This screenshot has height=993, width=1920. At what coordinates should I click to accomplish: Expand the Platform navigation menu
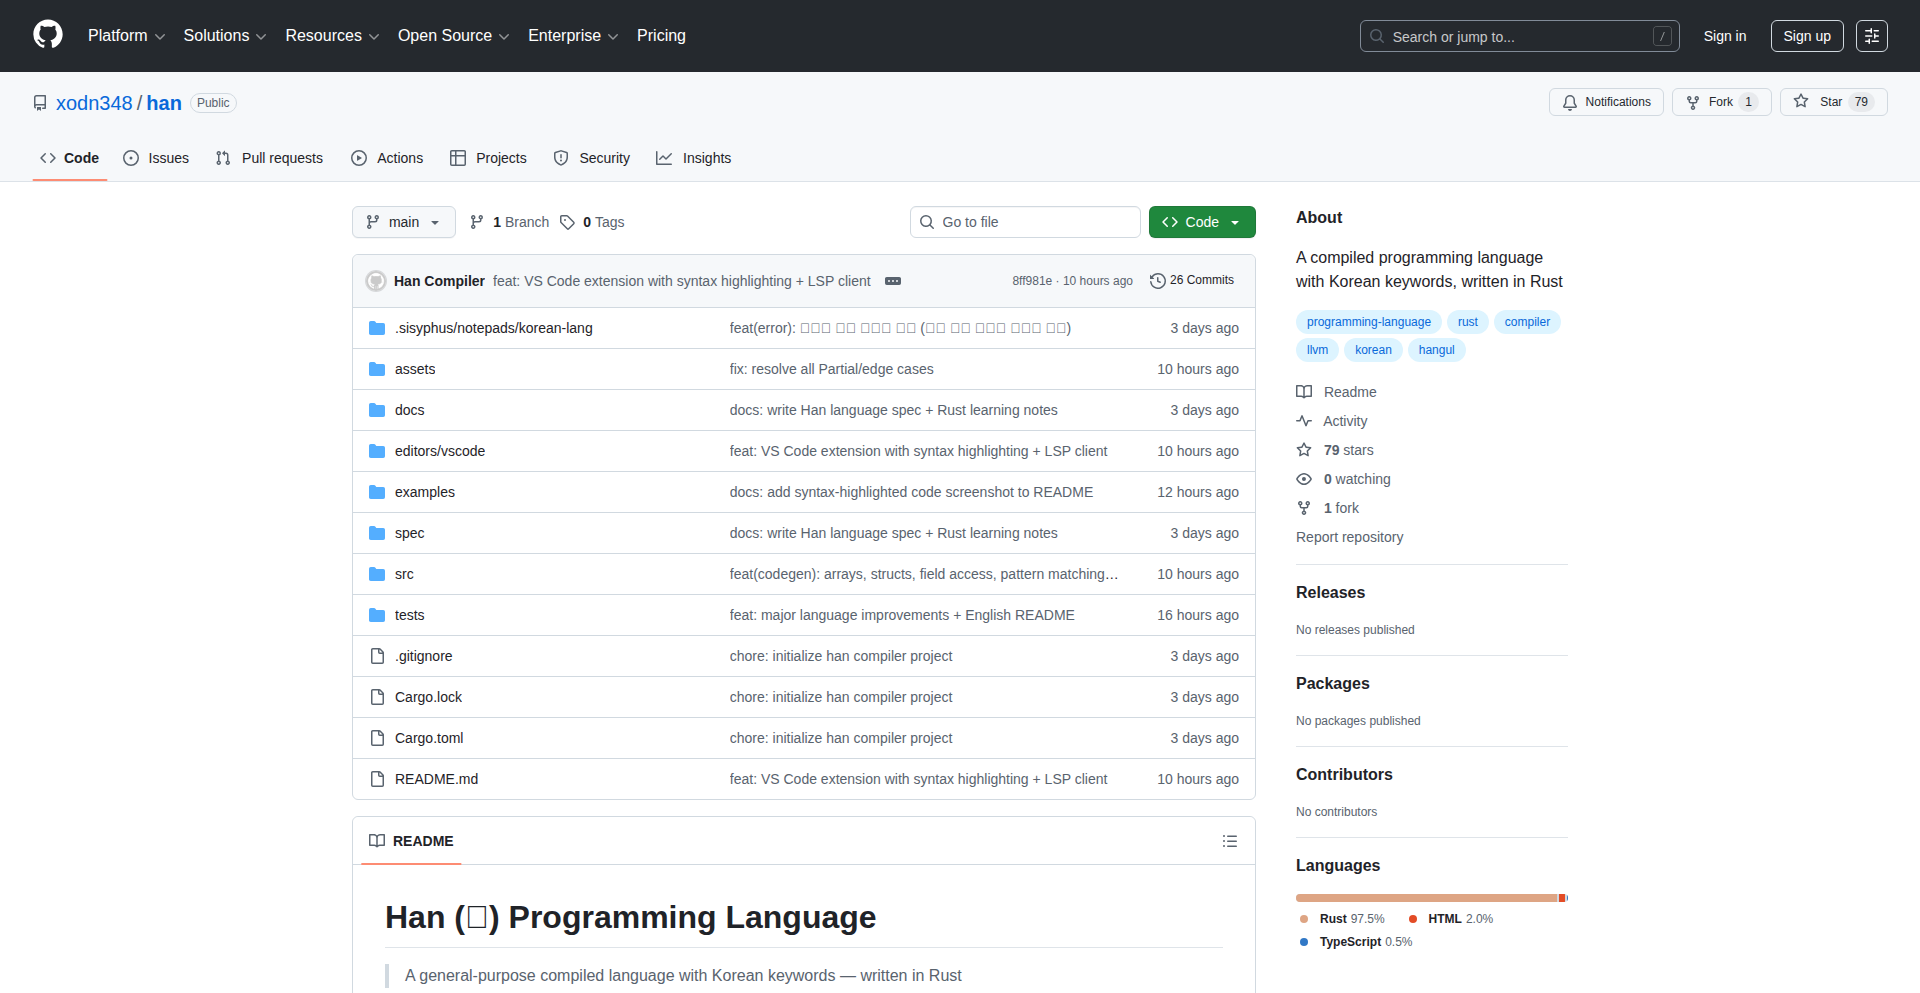point(126,36)
